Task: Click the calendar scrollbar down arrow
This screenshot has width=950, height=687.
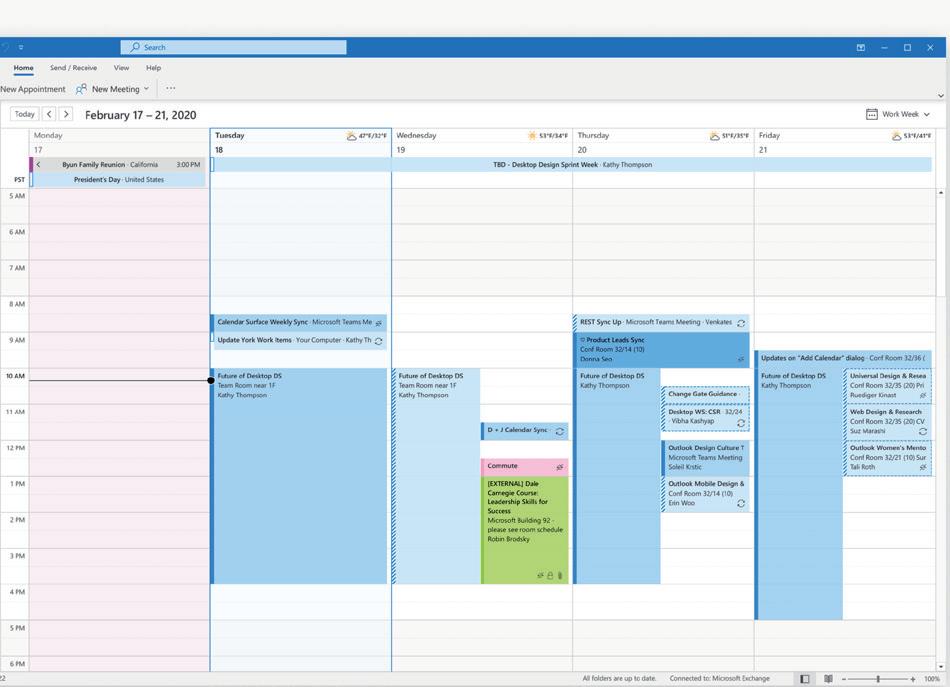Action: (940, 666)
